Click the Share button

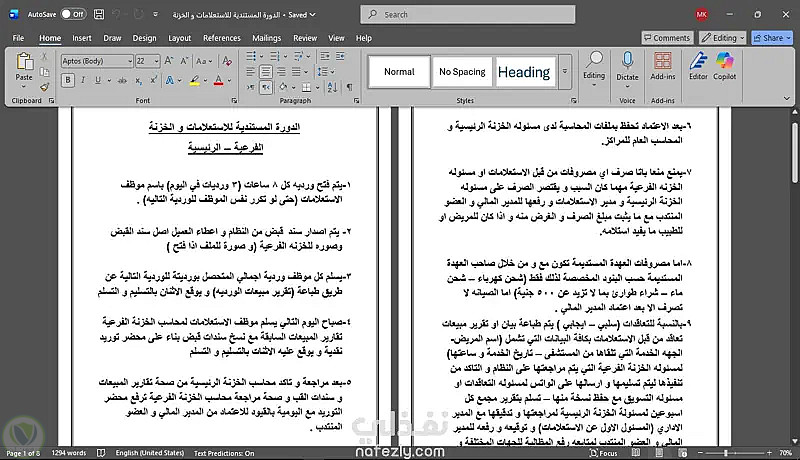click(x=772, y=38)
